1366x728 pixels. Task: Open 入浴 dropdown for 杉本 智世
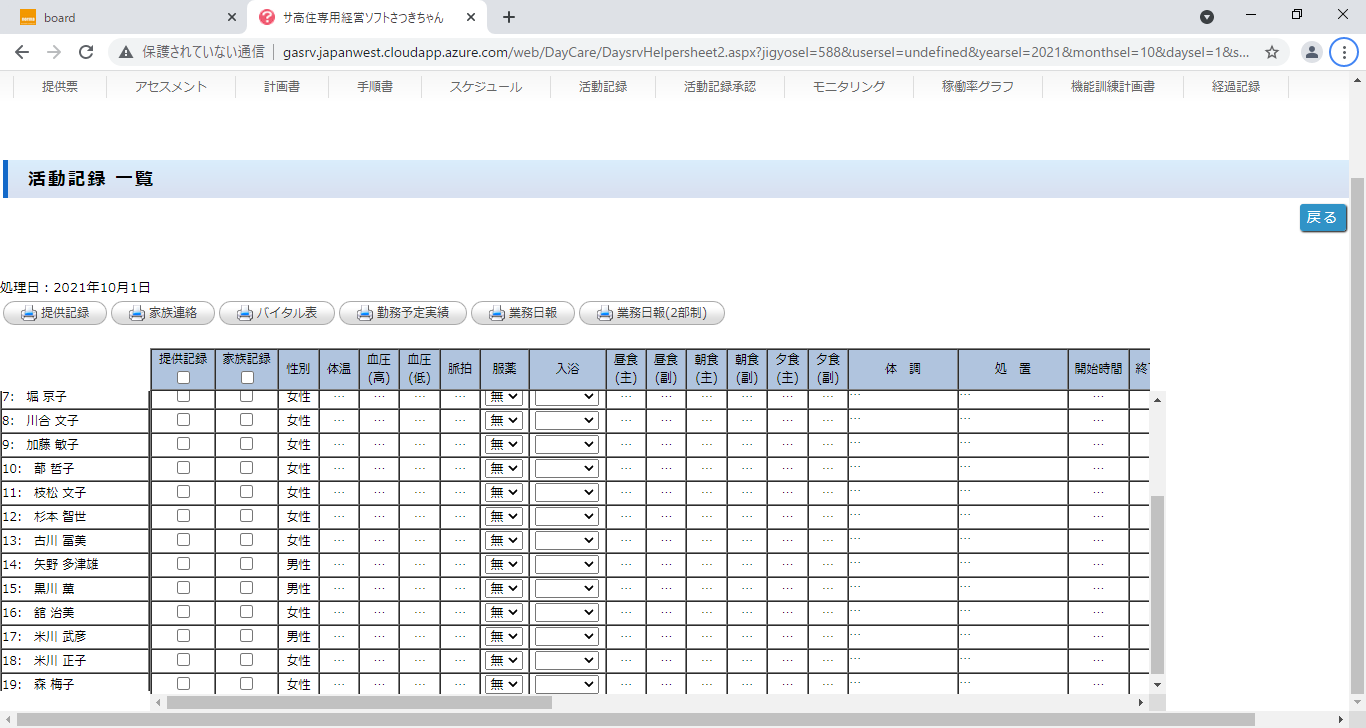click(566, 517)
